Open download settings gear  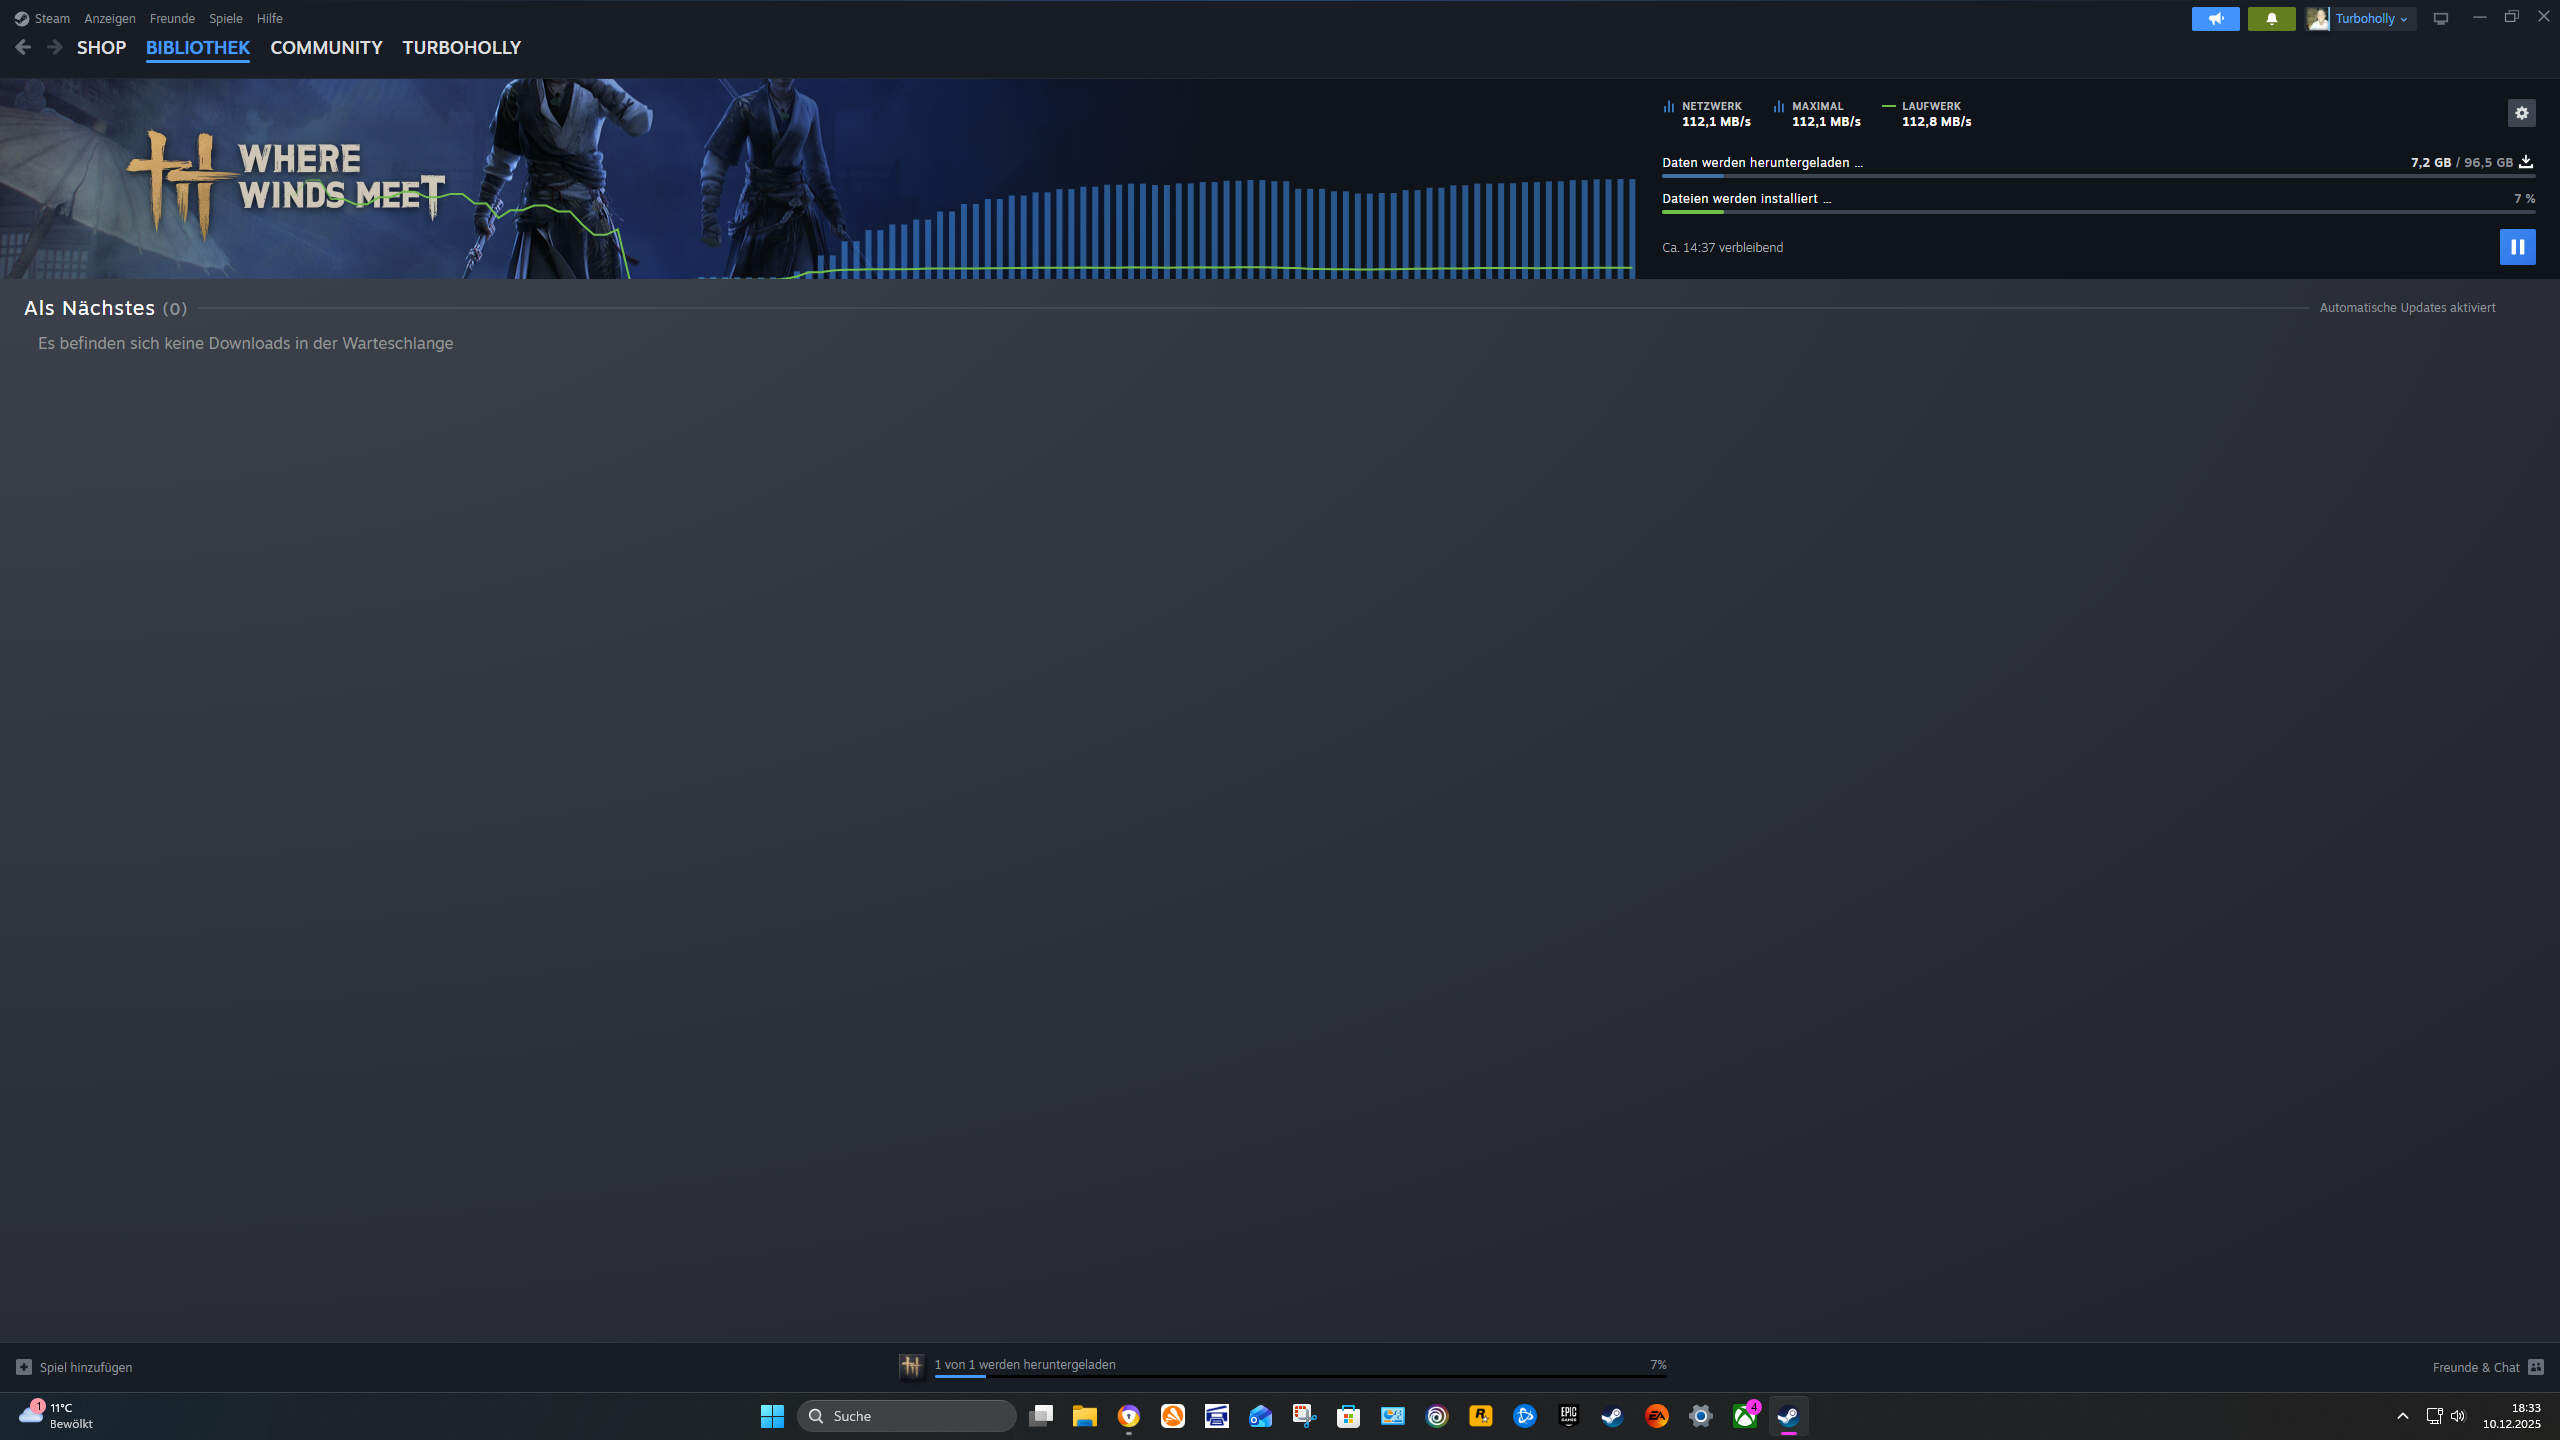pos(2522,113)
